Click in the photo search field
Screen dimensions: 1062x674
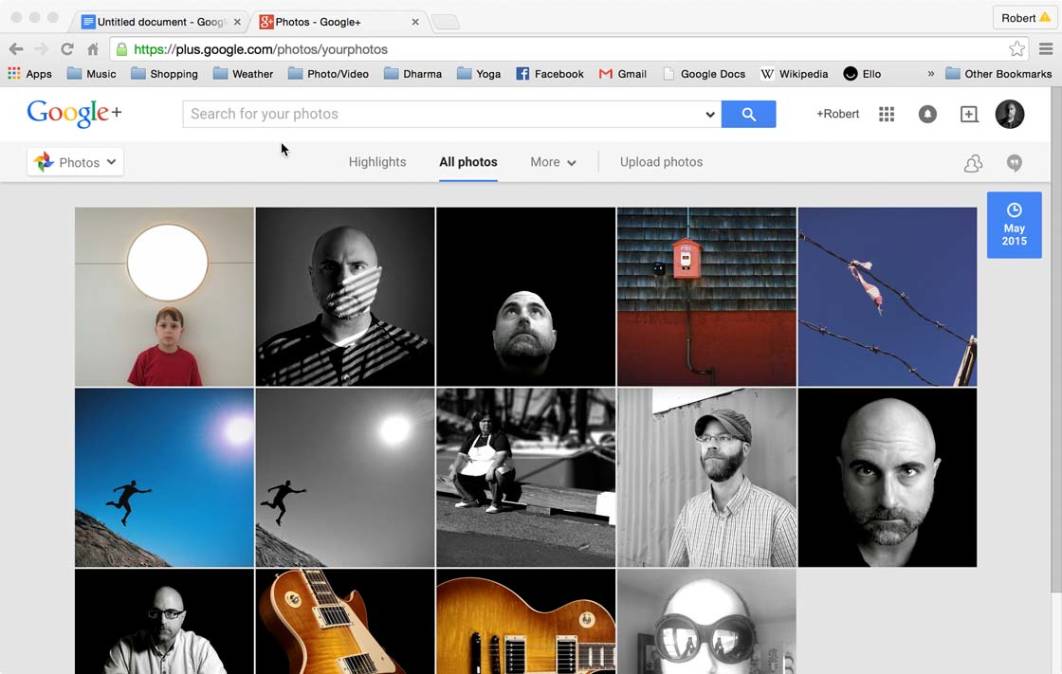pos(440,114)
